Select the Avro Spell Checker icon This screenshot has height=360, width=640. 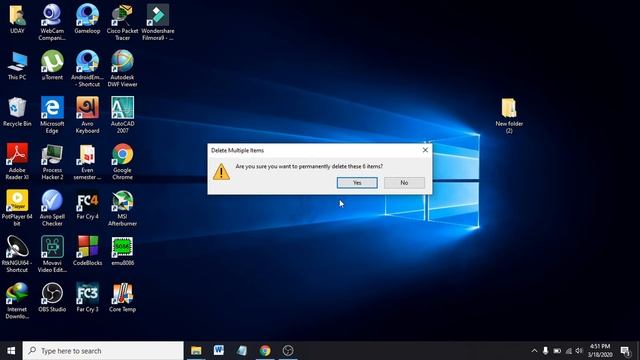52,208
